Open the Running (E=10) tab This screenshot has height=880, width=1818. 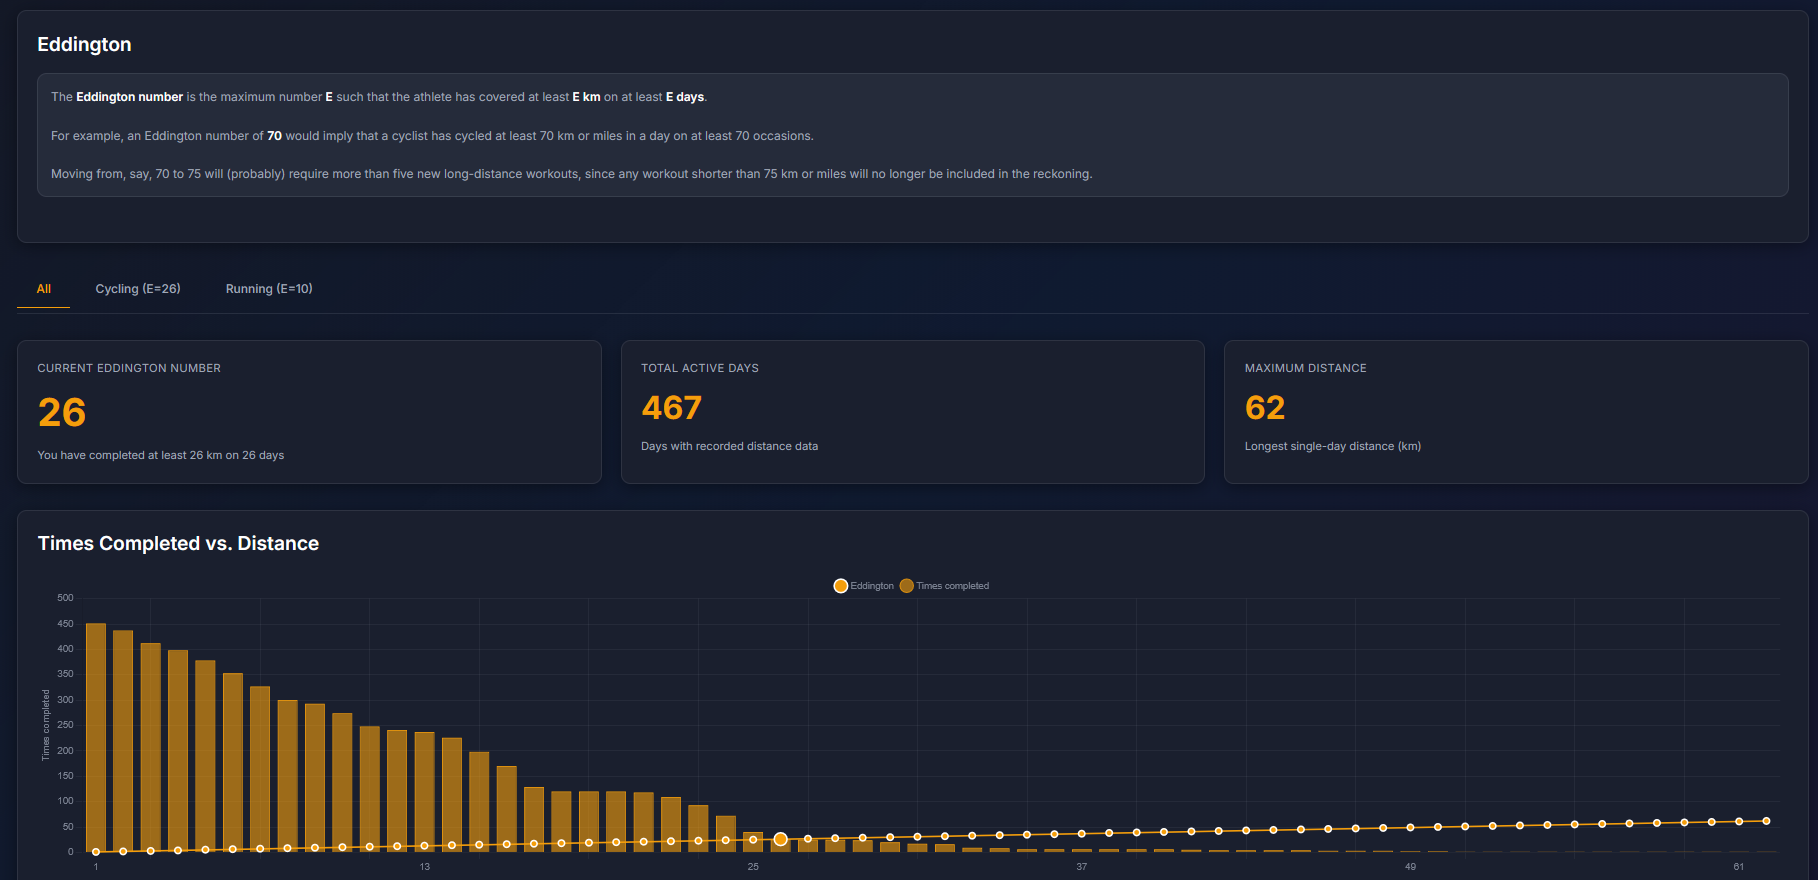pyautogui.click(x=269, y=289)
